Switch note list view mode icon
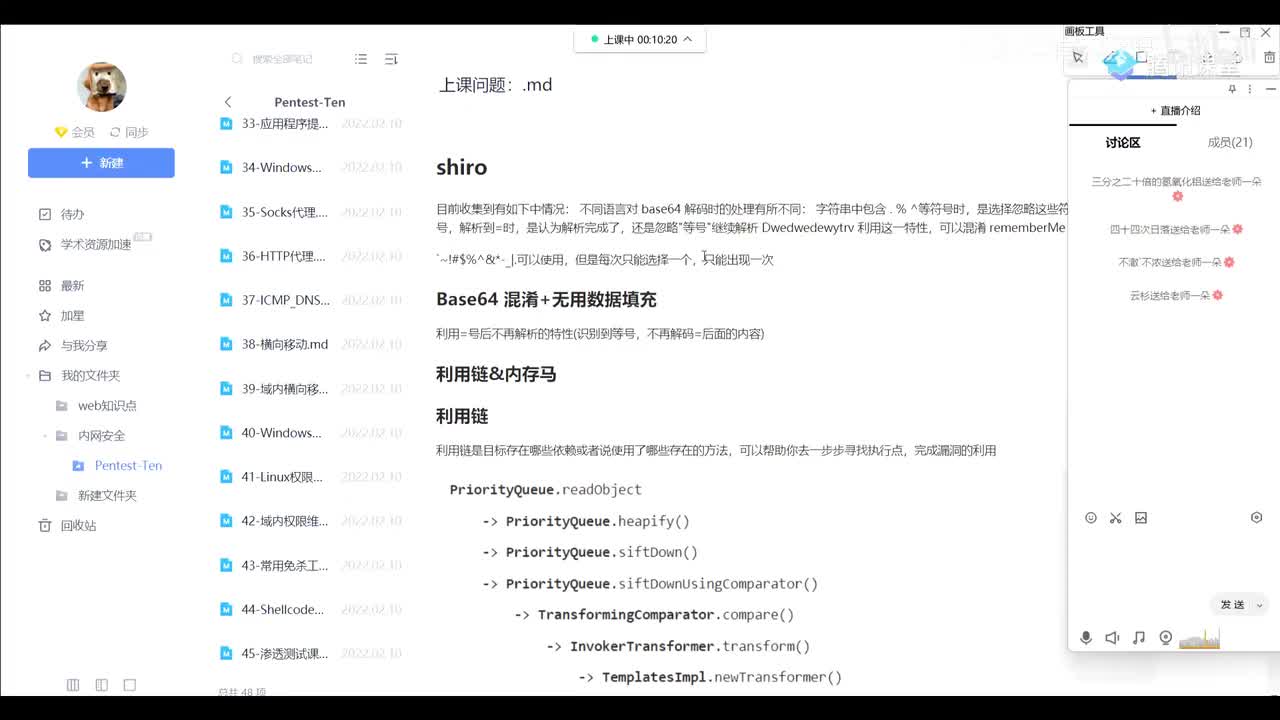Screen dimensions: 1280x720 click(361, 59)
